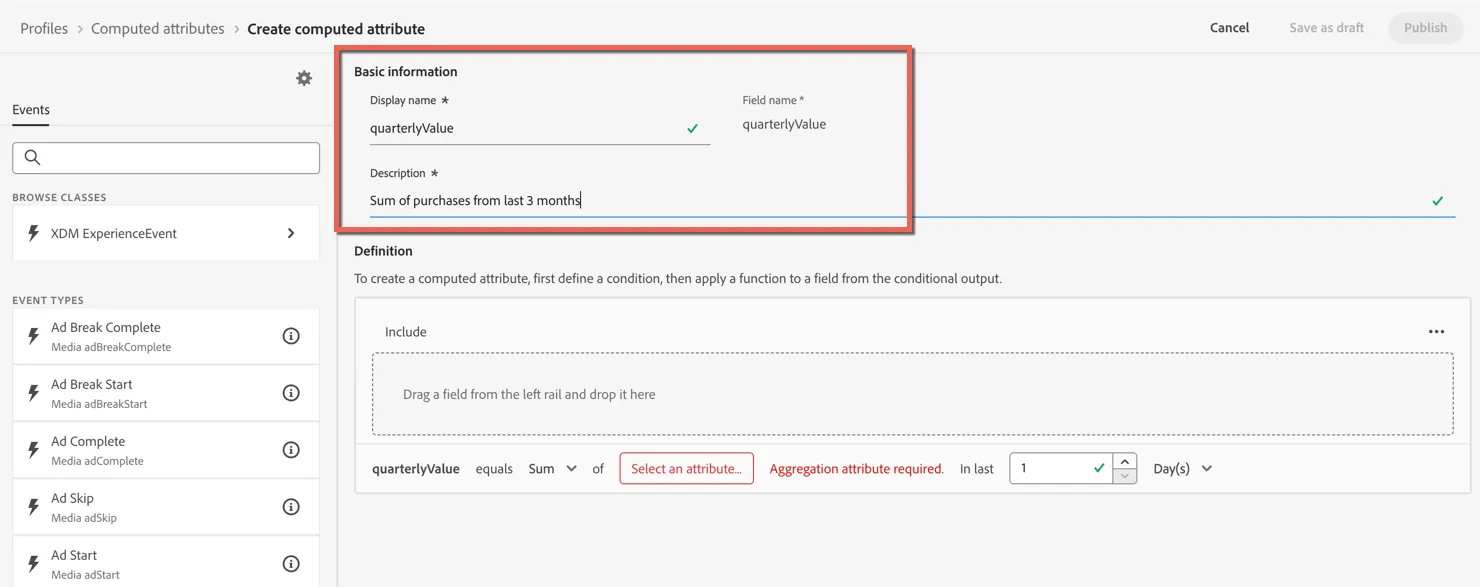Show info for Ad Complete event
This screenshot has height=587, width=1480.
pyautogui.click(x=291, y=450)
